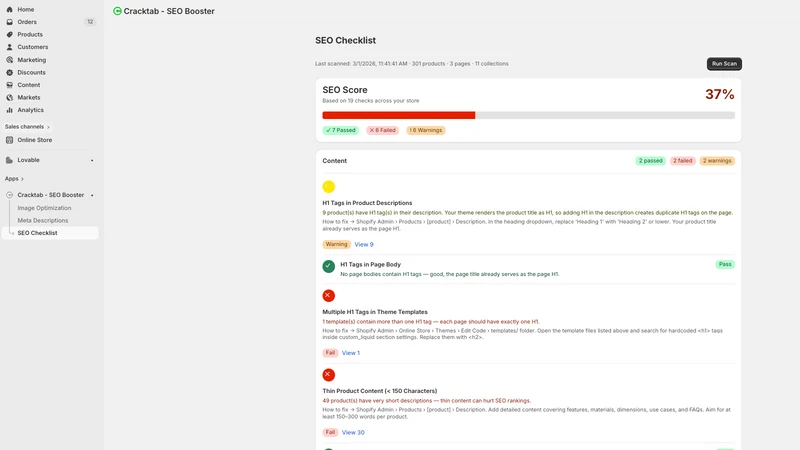This screenshot has width=800, height=450.
Task: Click the Markets globe icon
Action: tap(9, 97)
